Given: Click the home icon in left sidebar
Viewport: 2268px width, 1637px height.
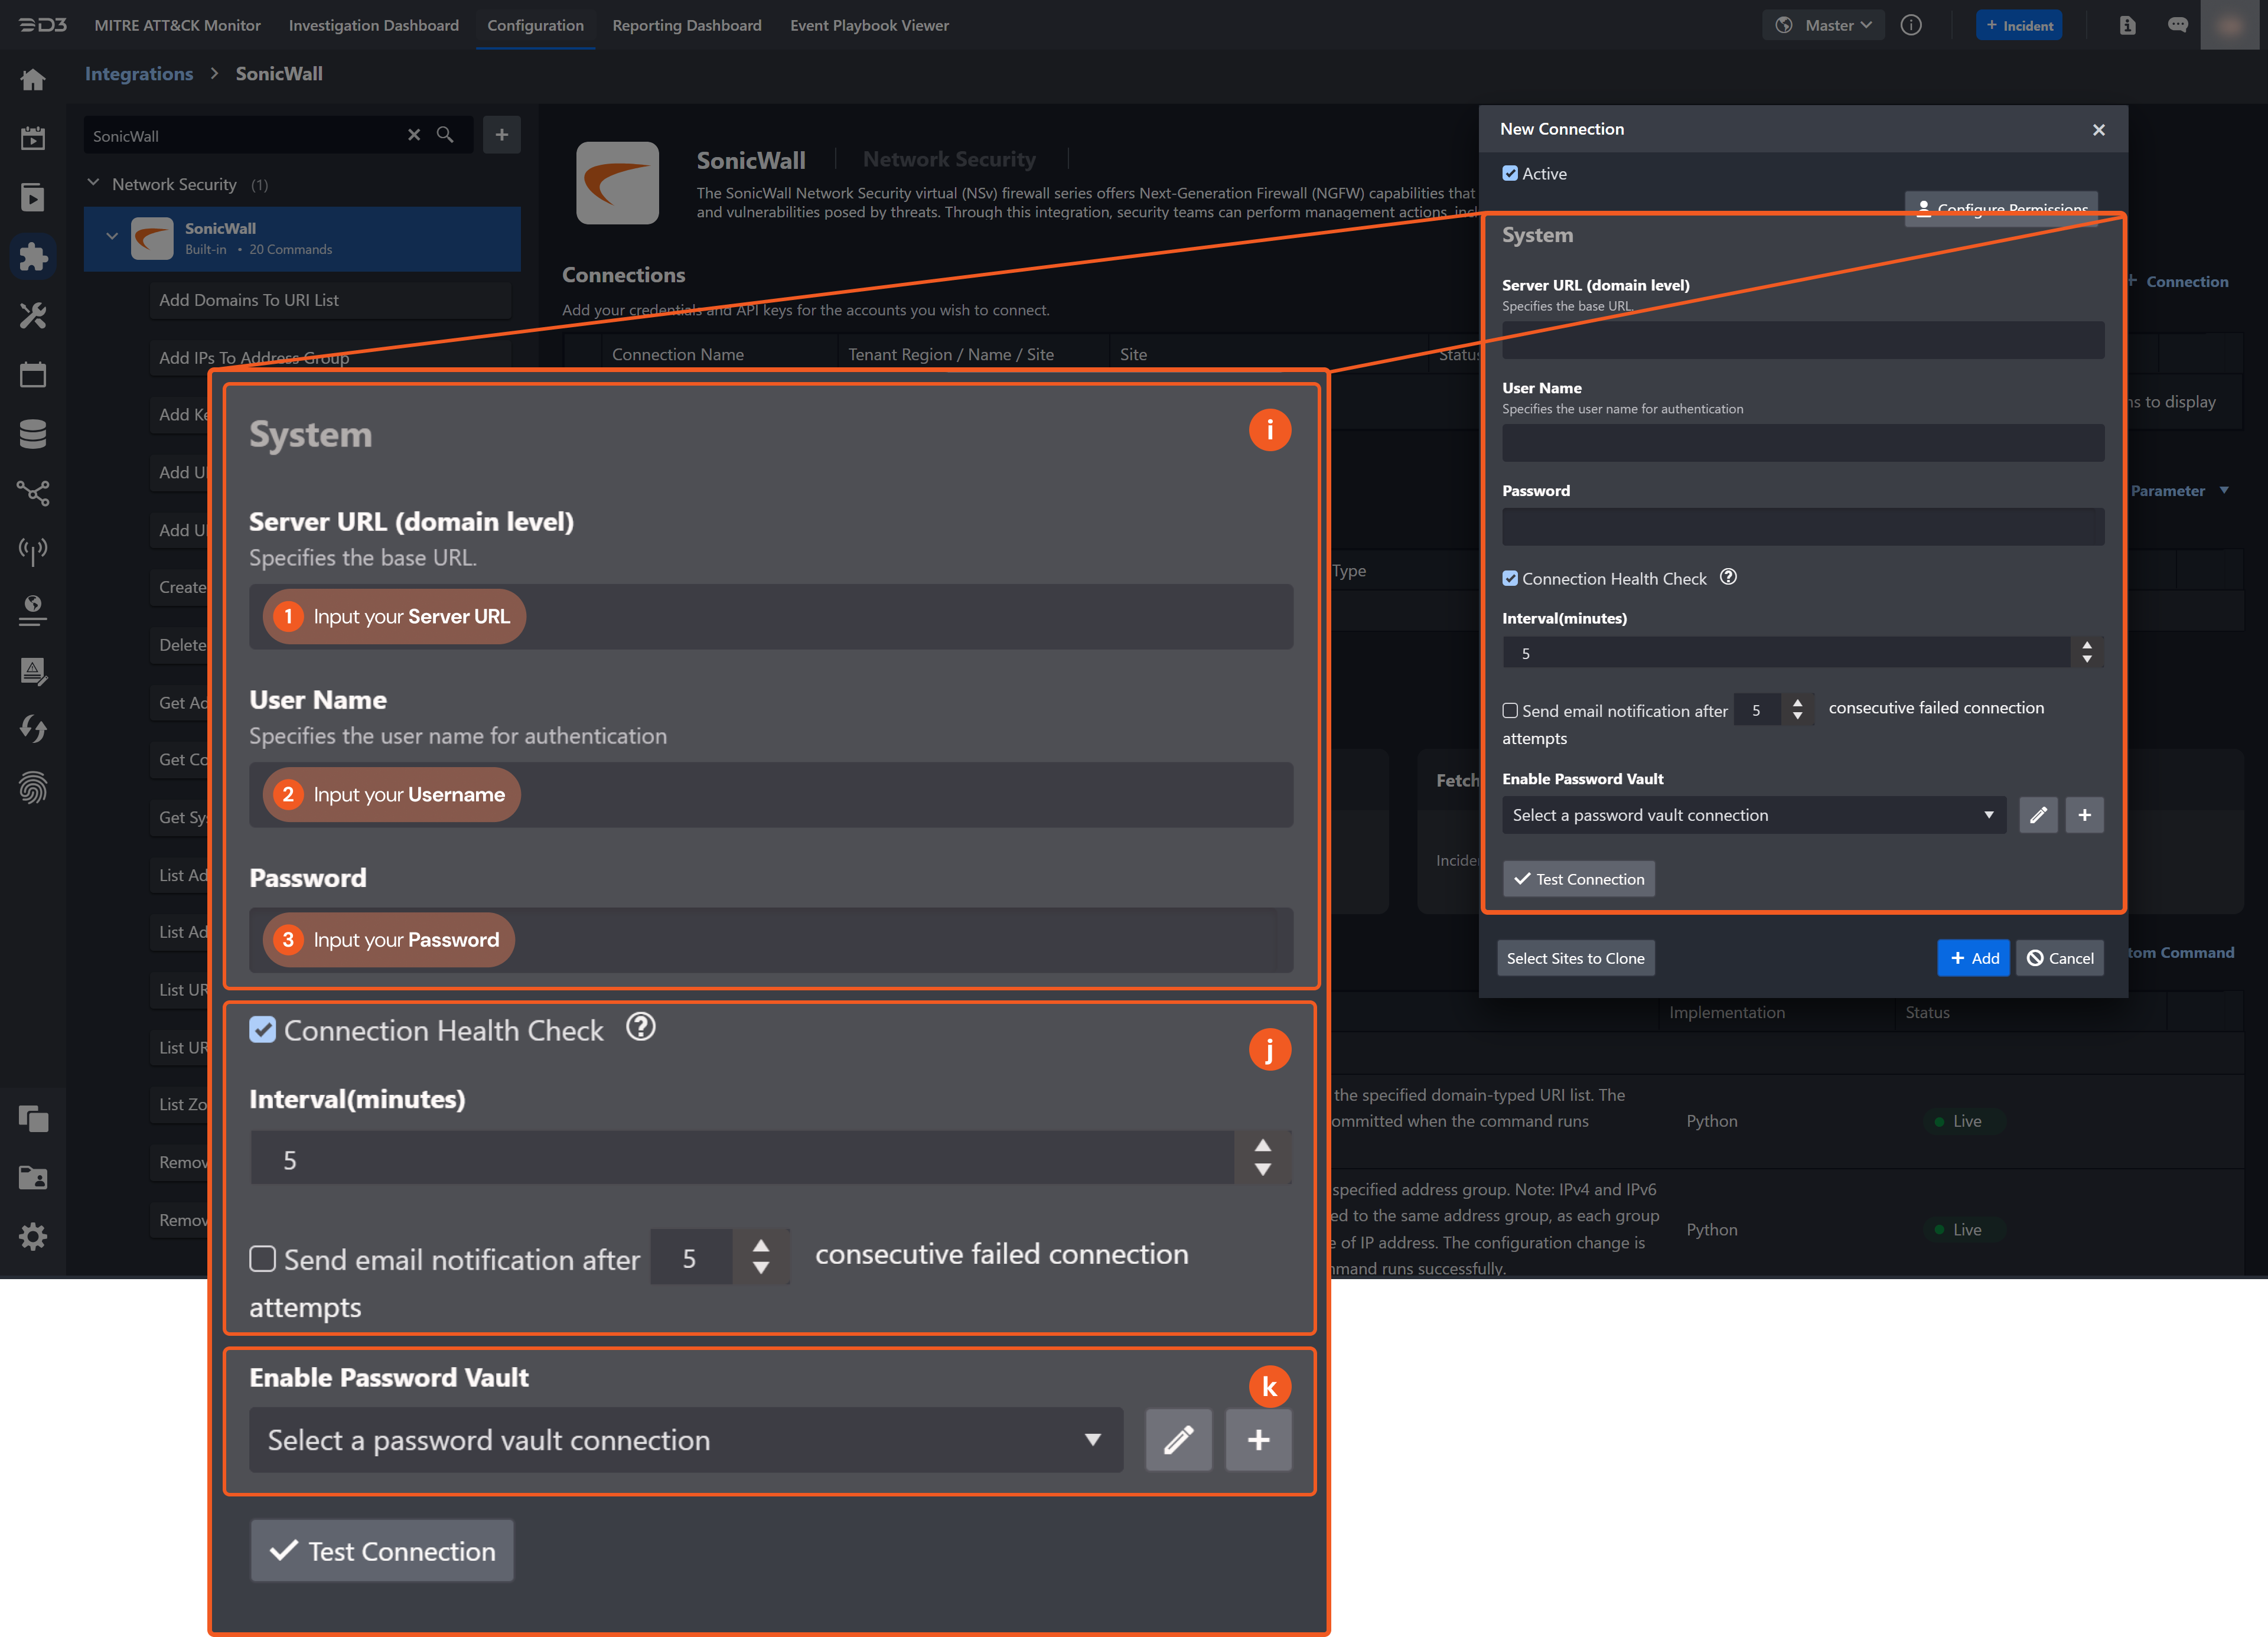Looking at the screenshot, I should [33, 80].
